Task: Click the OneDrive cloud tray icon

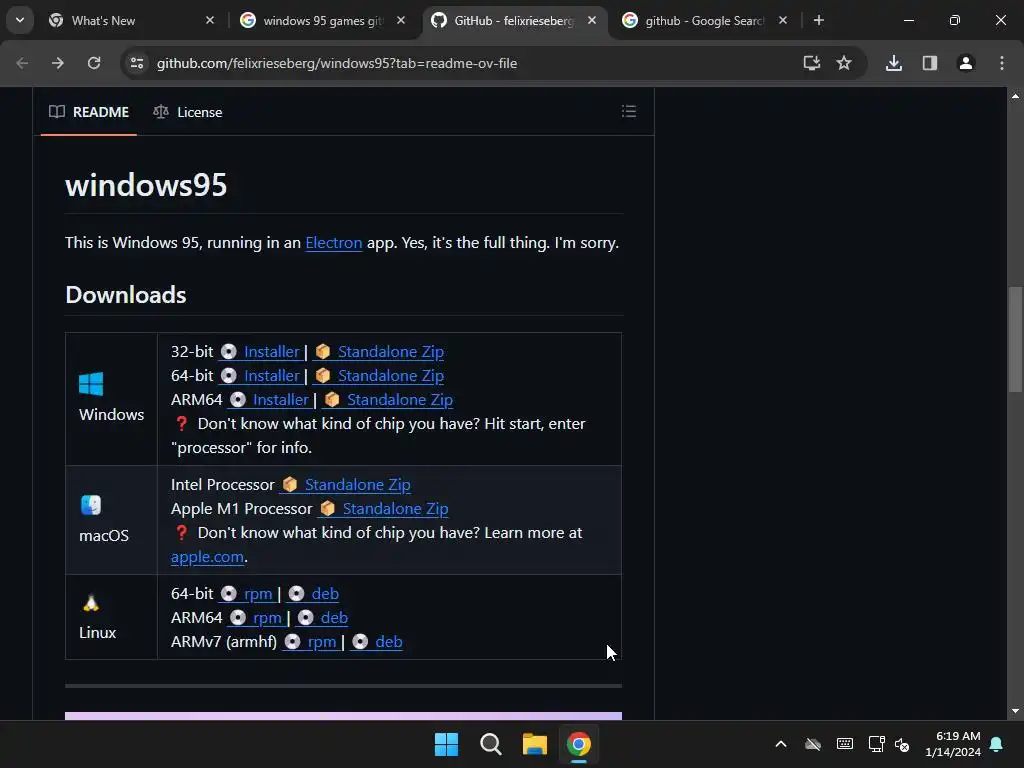Action: 812,744
